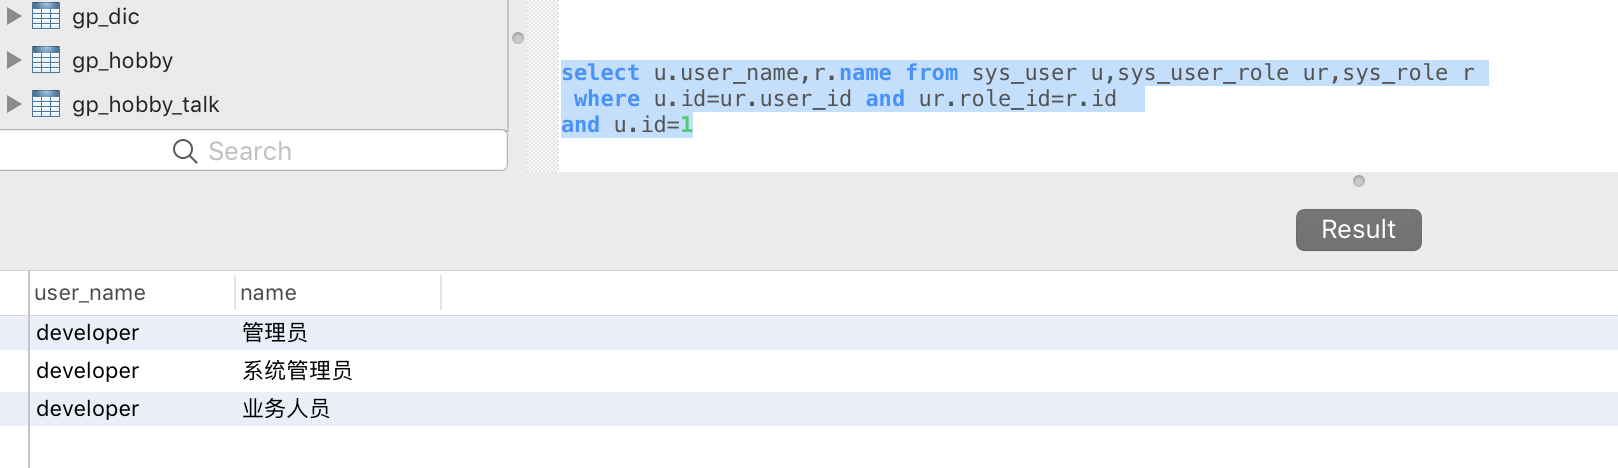Select the 管理员 role cell
1618x468 pixels.
(x=275, y=332)
